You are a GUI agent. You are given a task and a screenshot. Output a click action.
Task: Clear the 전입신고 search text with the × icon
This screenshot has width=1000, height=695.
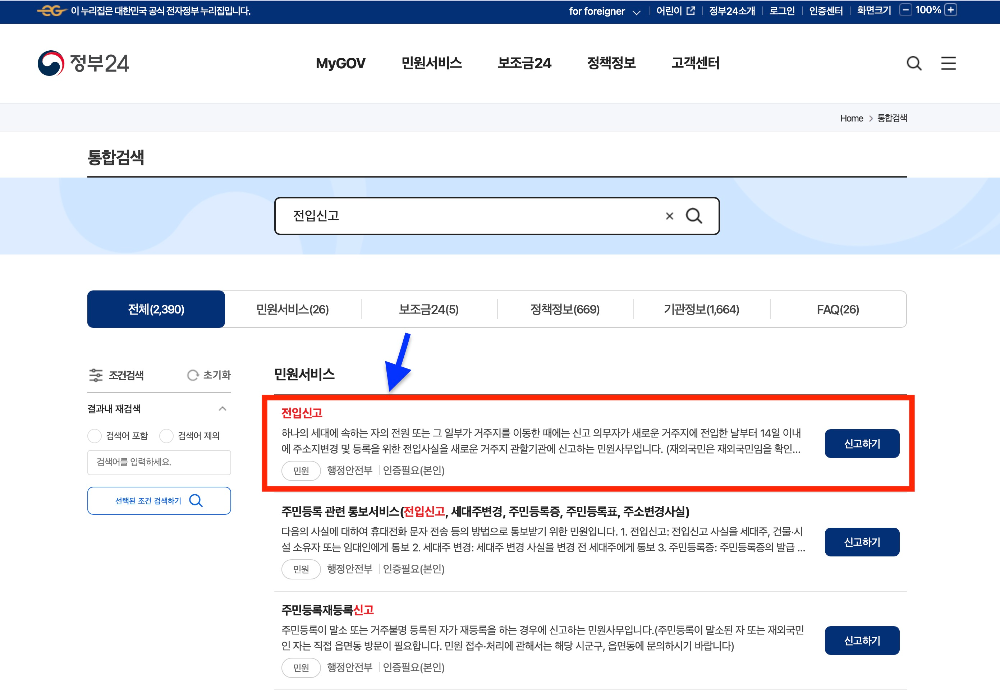(669, 215)
